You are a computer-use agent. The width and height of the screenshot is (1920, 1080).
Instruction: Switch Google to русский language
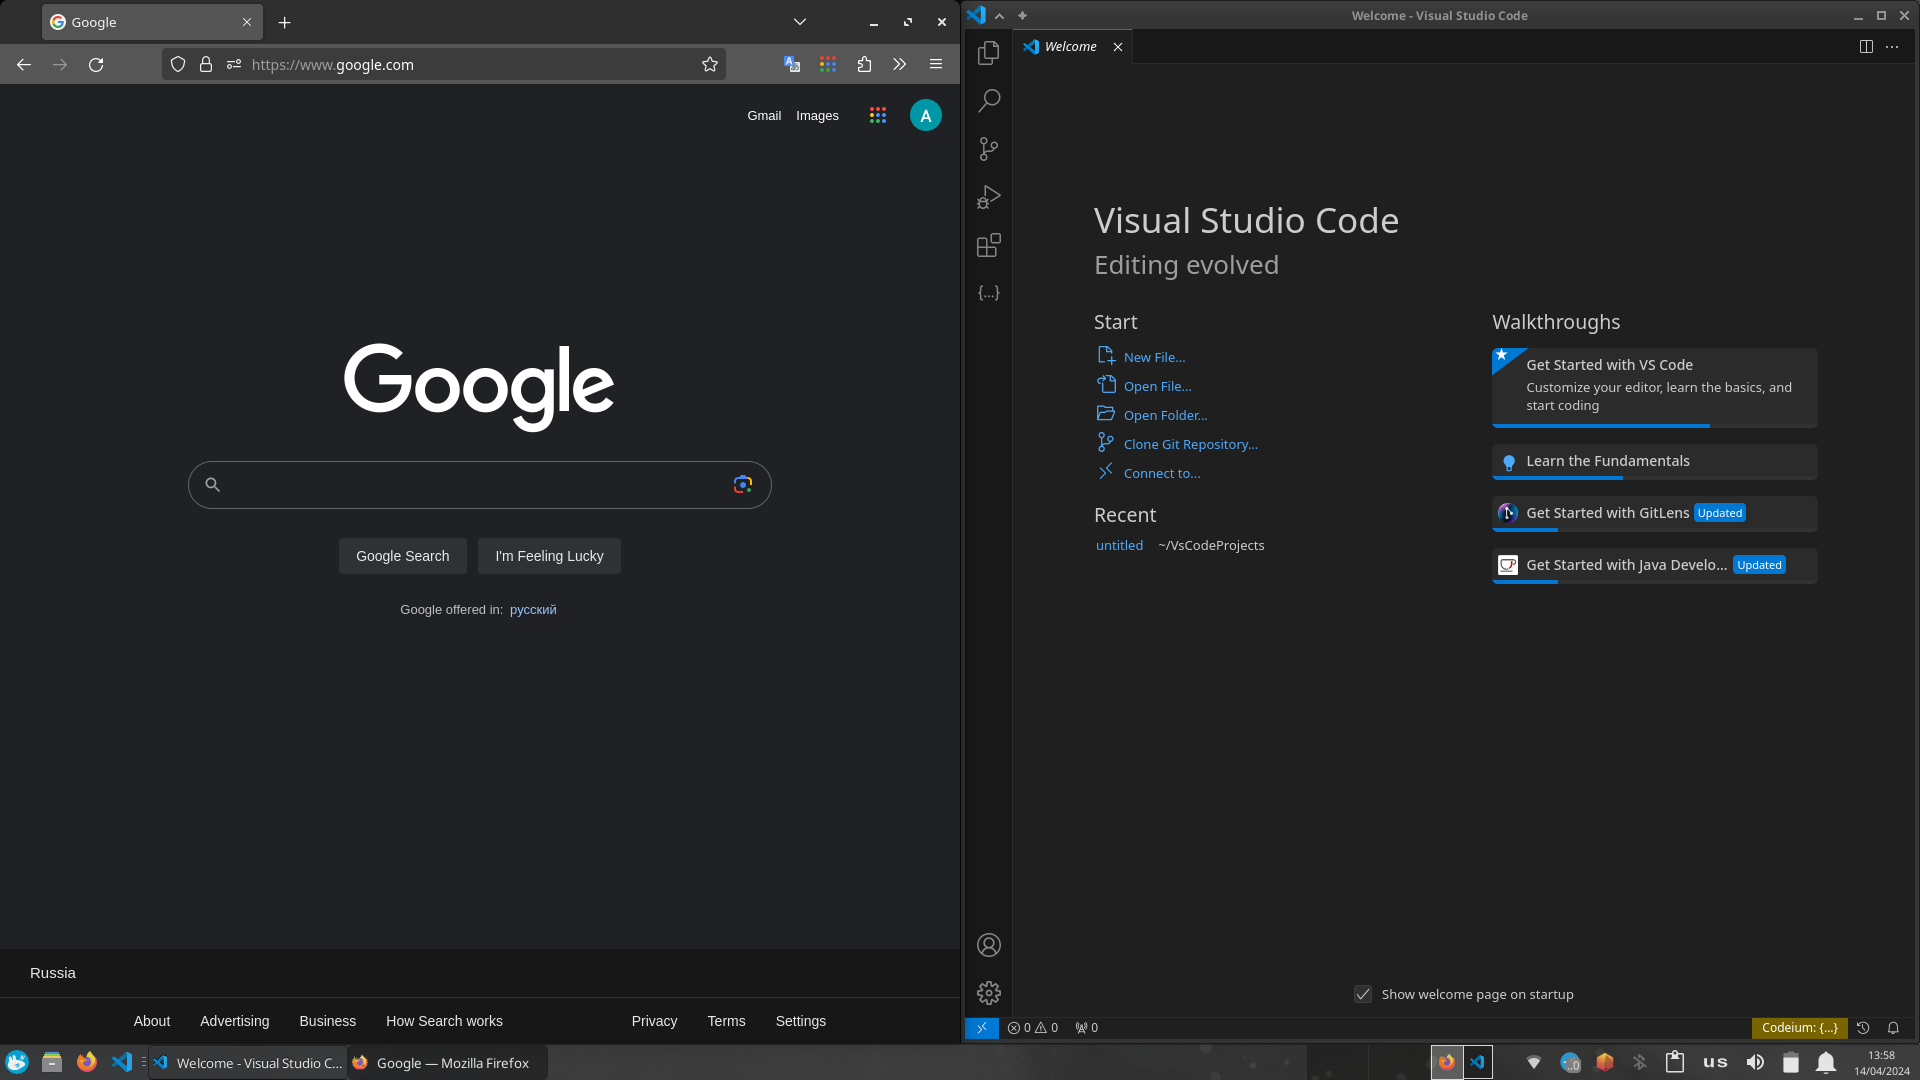[533, 610]
